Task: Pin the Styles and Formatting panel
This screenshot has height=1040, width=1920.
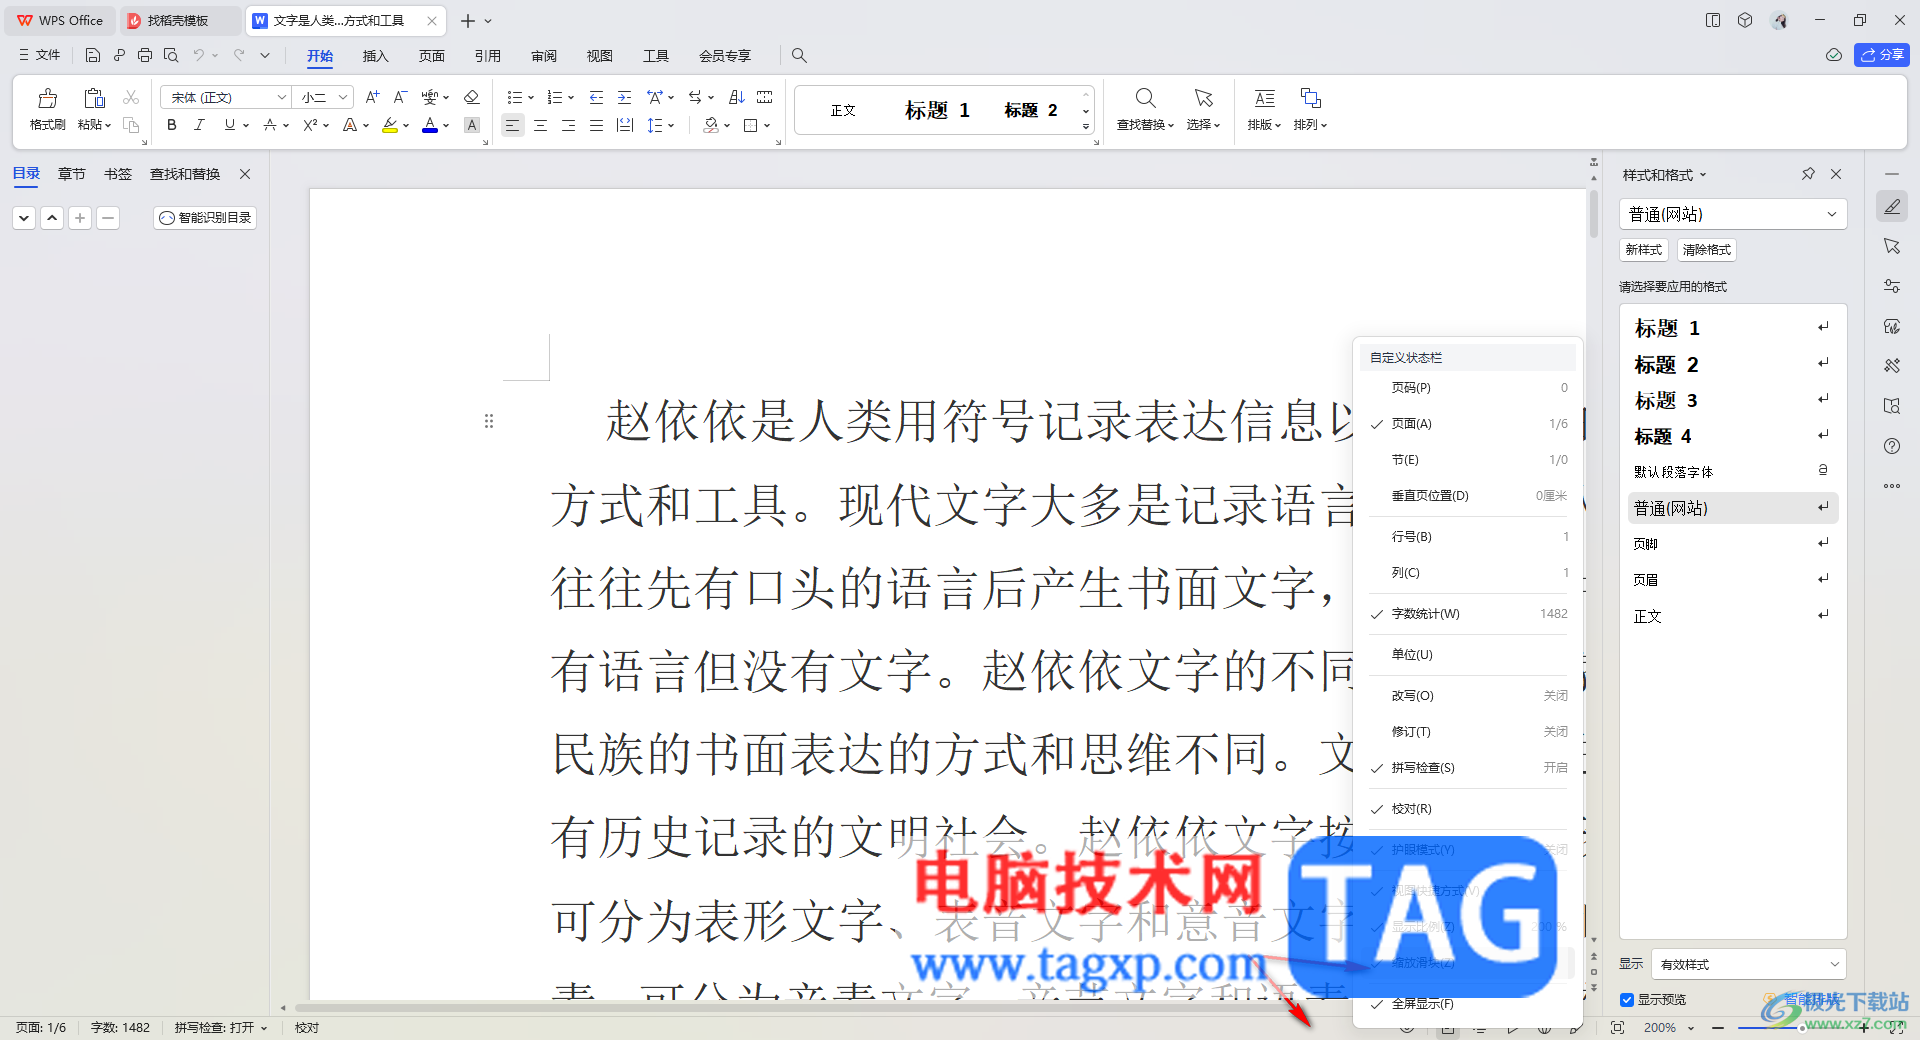Action: pos(1808,174)
